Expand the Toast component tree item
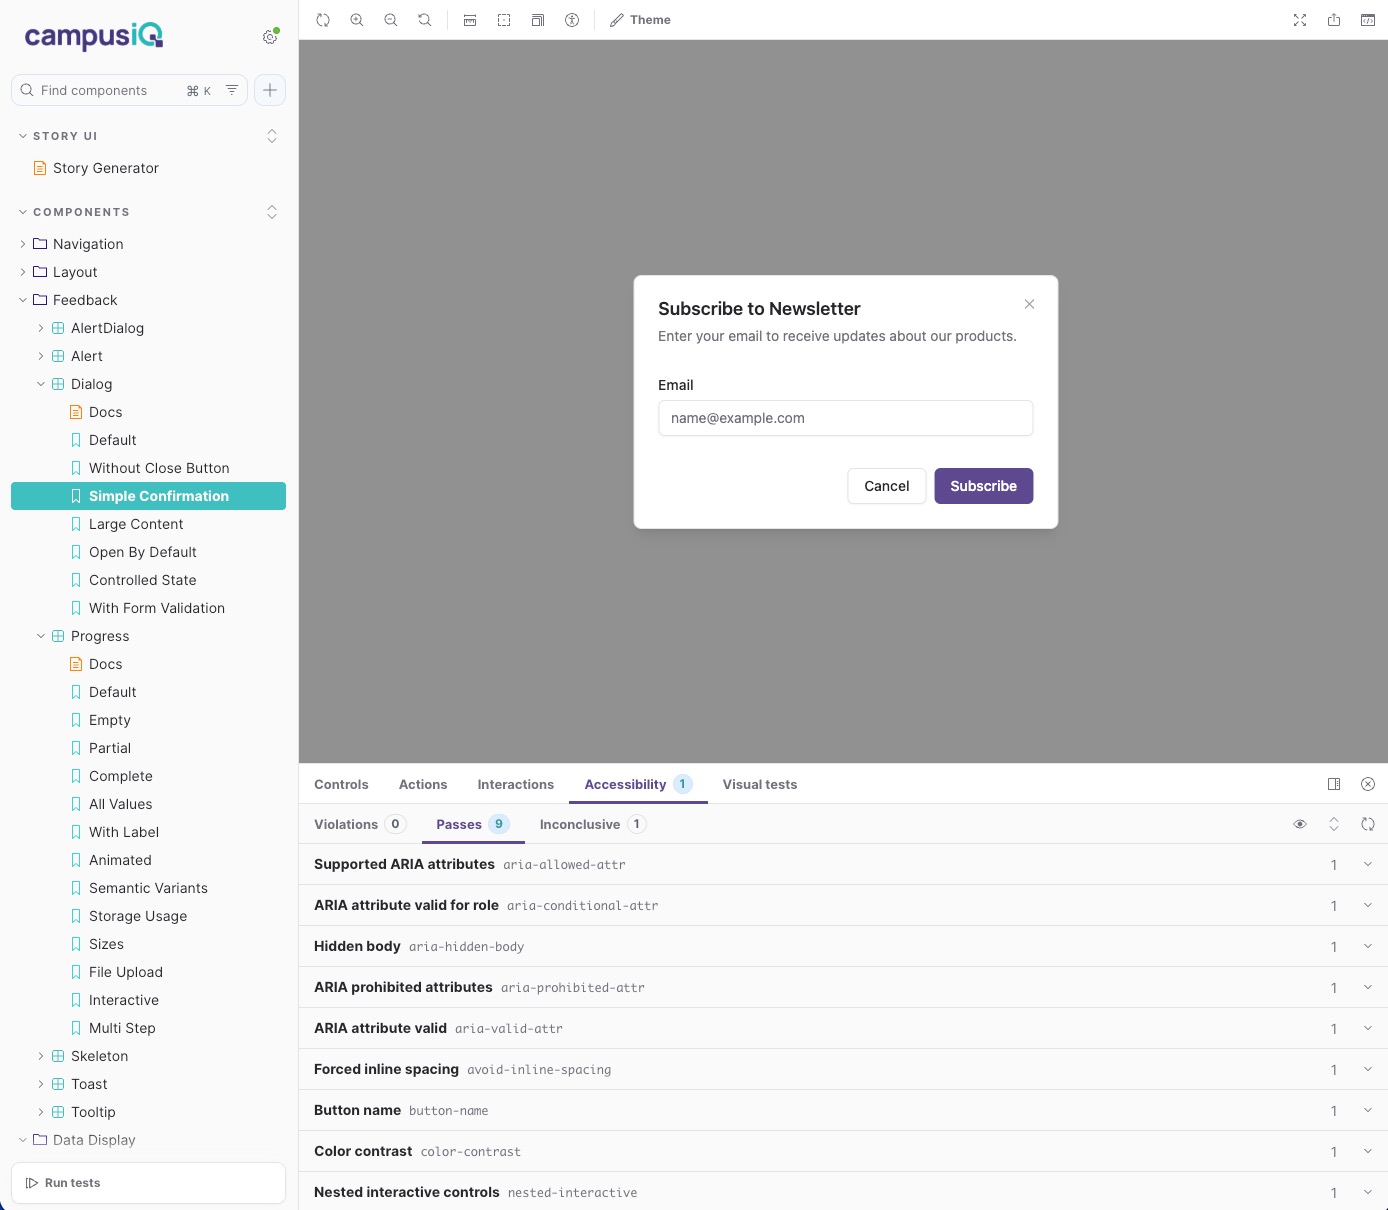 coord(40,1084)
